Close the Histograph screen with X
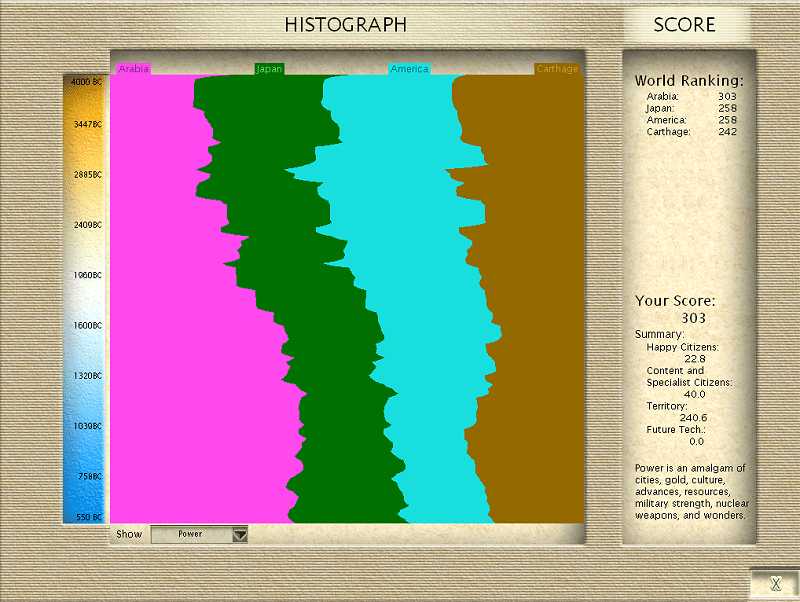 (775, 584)
